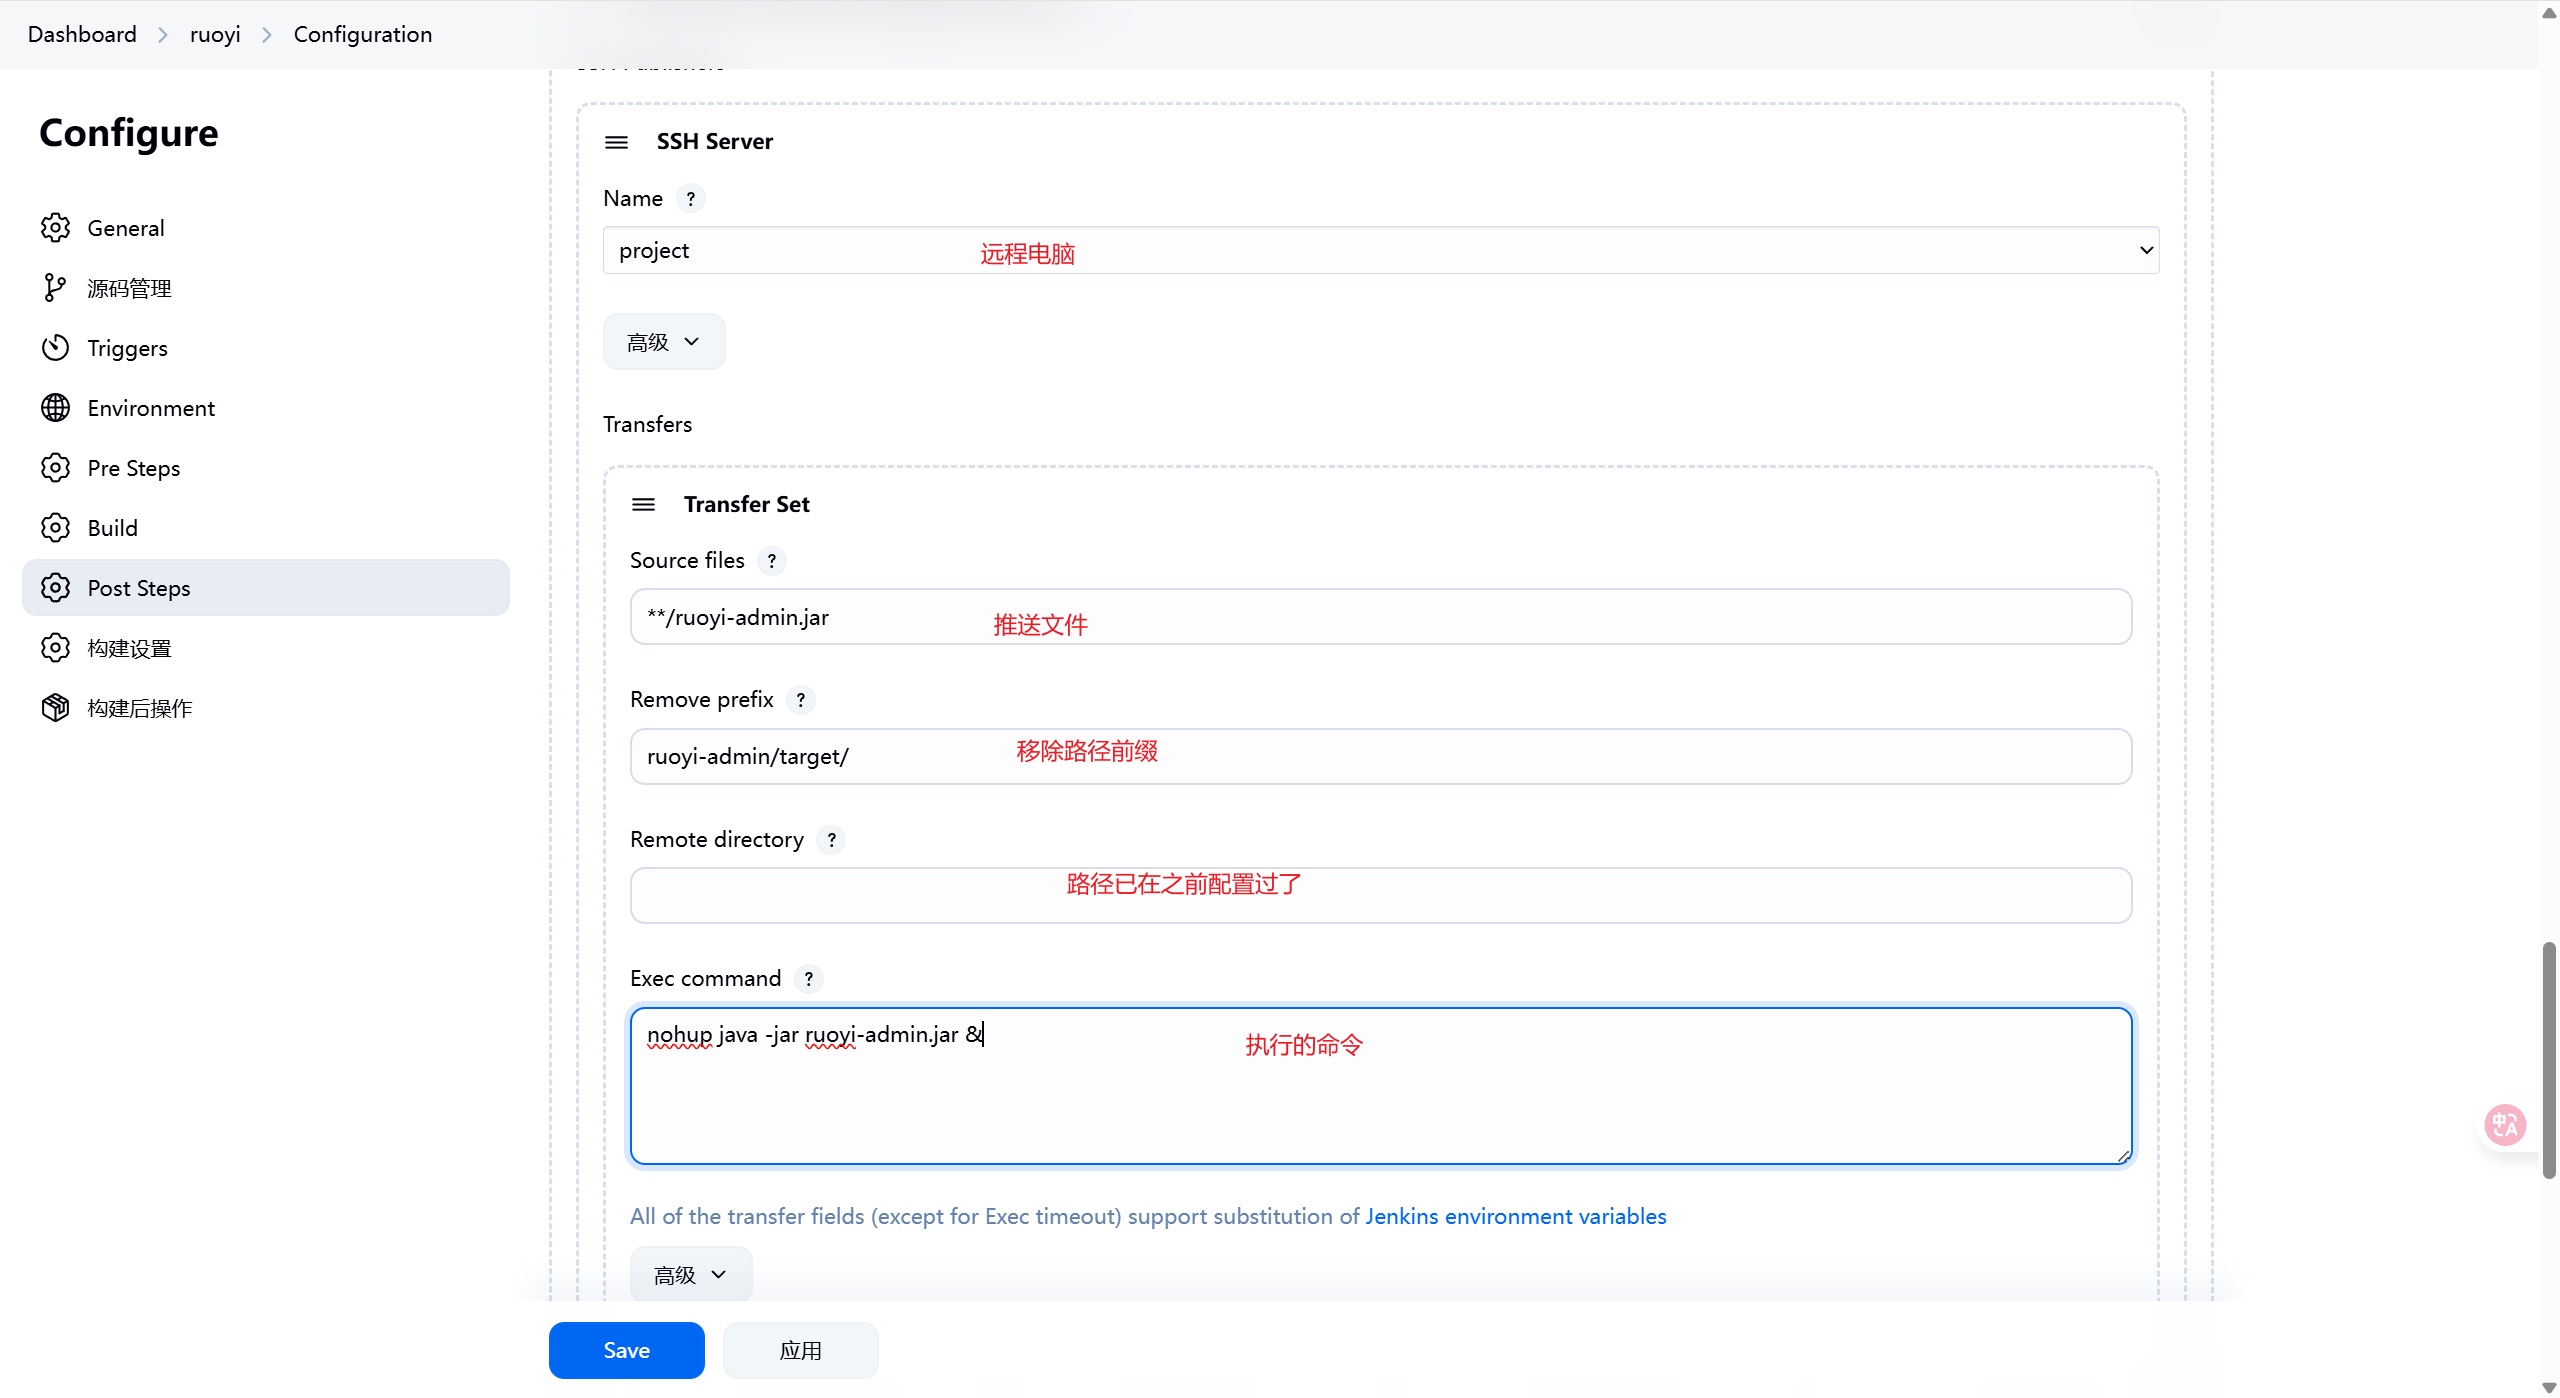
Task: Click into the Remote directory field
Action: tap(1380, 896)
